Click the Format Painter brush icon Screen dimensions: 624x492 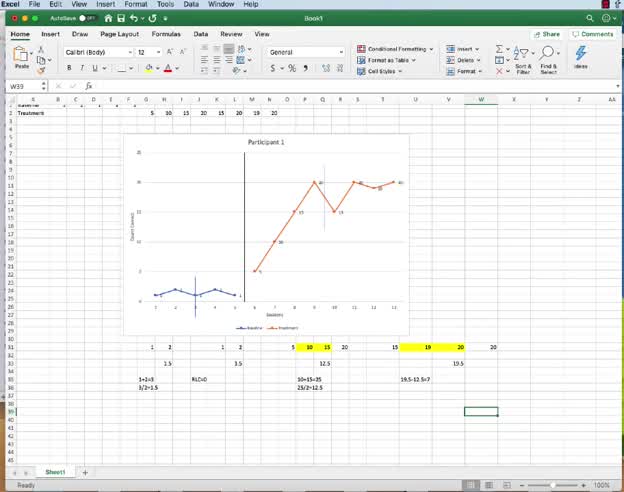tap(41, 71)
